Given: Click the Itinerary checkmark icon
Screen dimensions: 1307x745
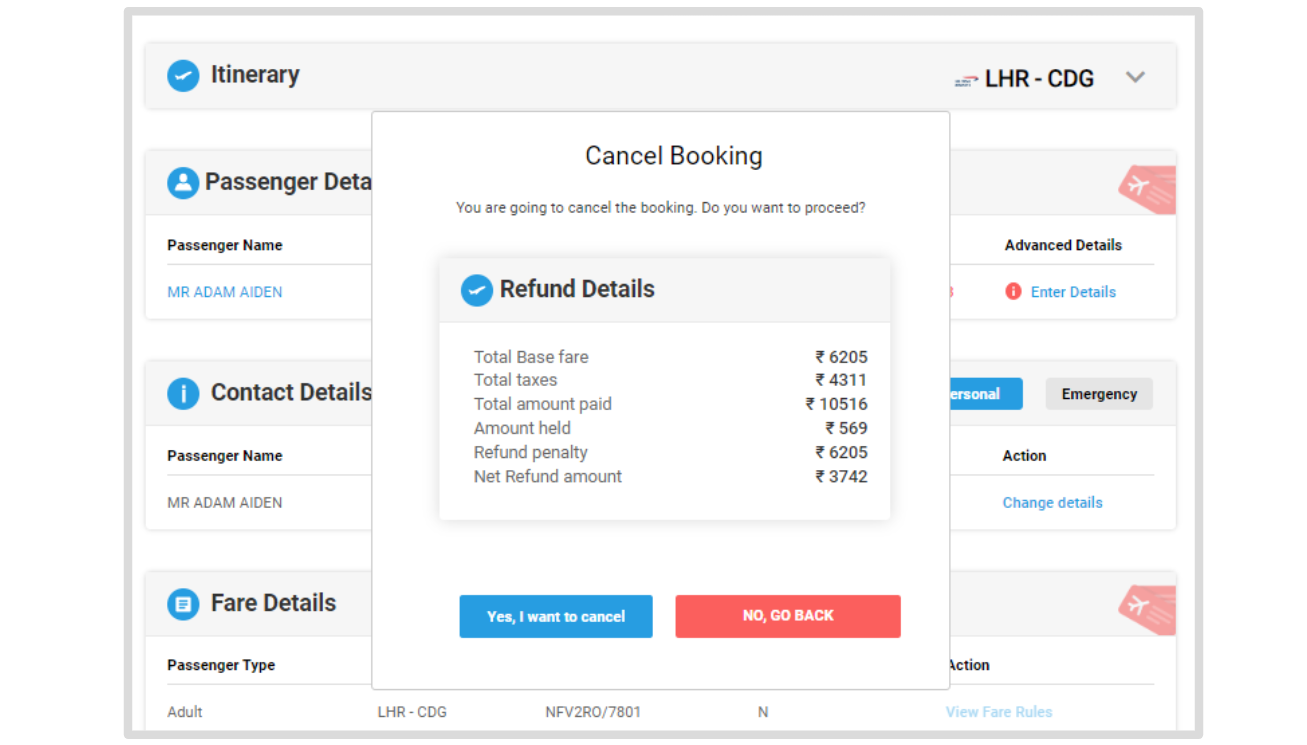Looking at the screenshot, I should point(183,75).
